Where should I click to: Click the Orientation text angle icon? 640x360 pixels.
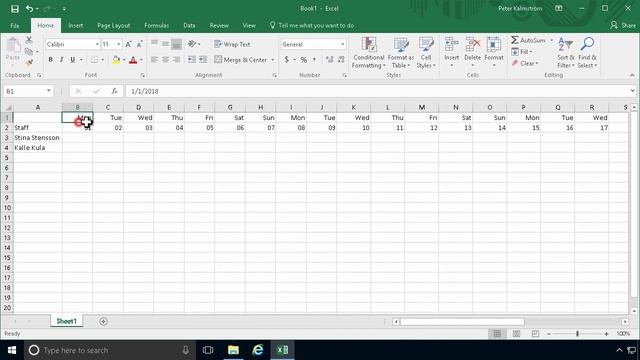(192, 44)
